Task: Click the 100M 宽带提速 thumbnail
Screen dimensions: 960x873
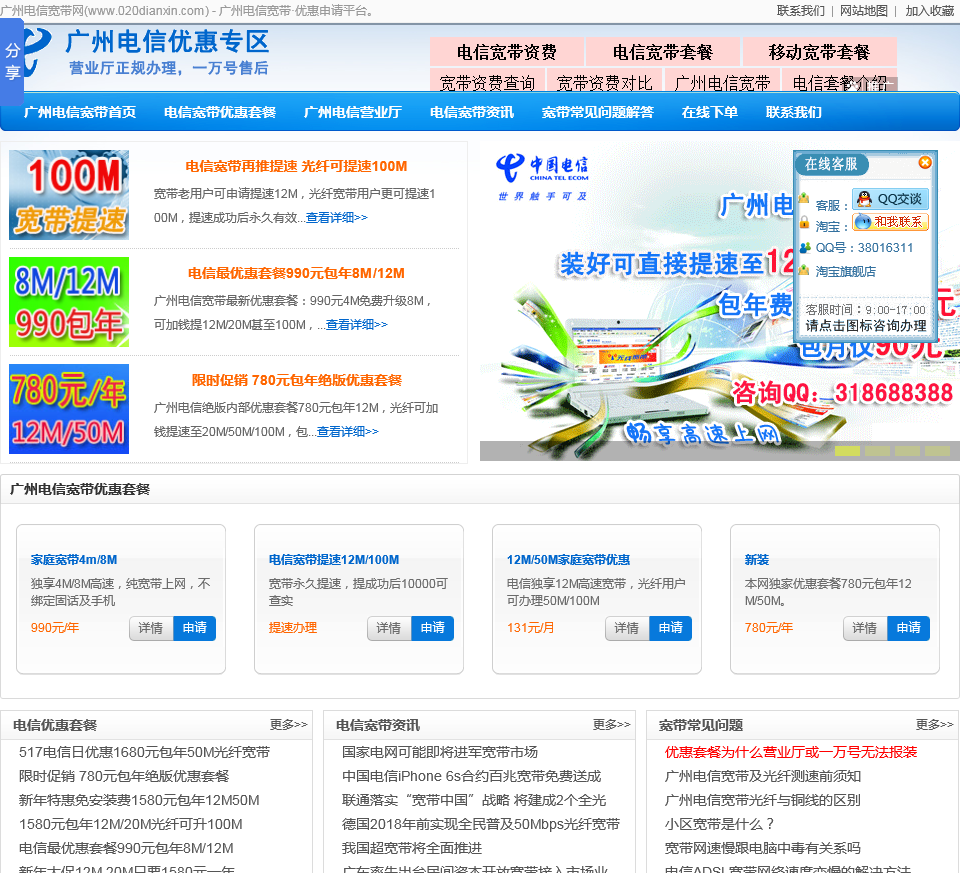Action: [x=69, y=195]
